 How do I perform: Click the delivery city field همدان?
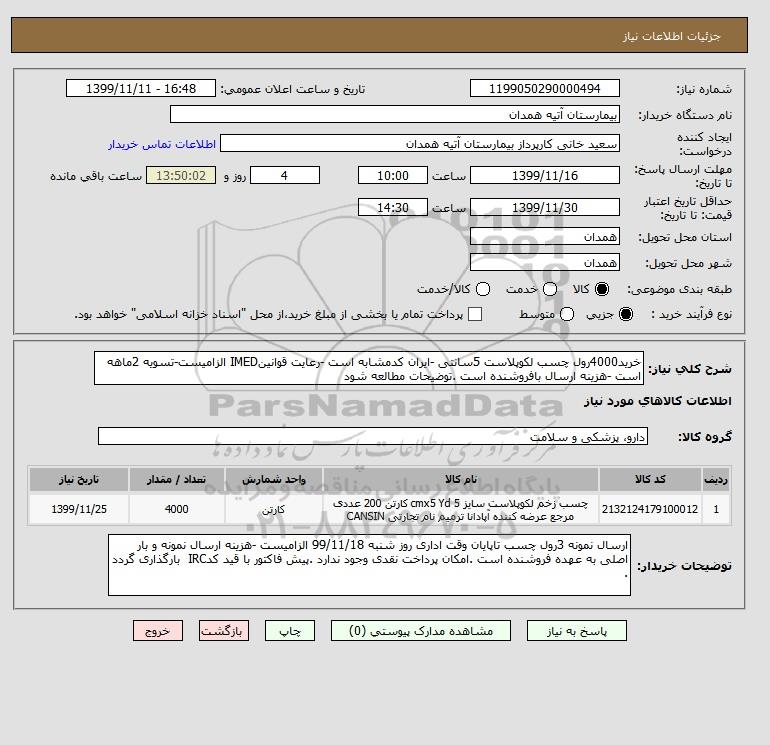pos(545,263)
